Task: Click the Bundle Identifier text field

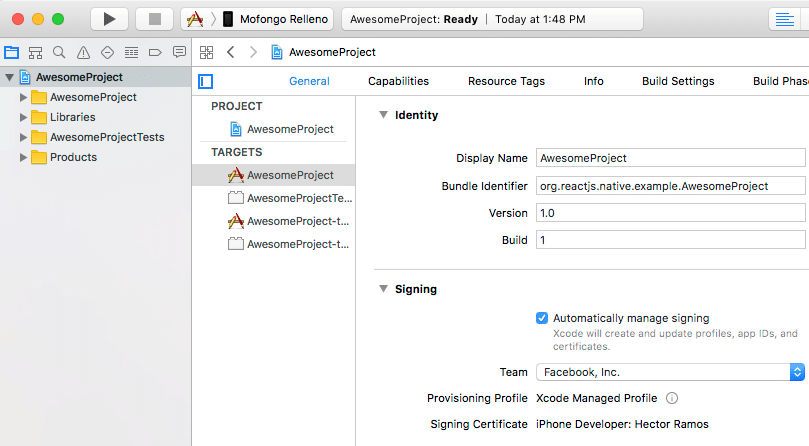Action: coord(670,186)
